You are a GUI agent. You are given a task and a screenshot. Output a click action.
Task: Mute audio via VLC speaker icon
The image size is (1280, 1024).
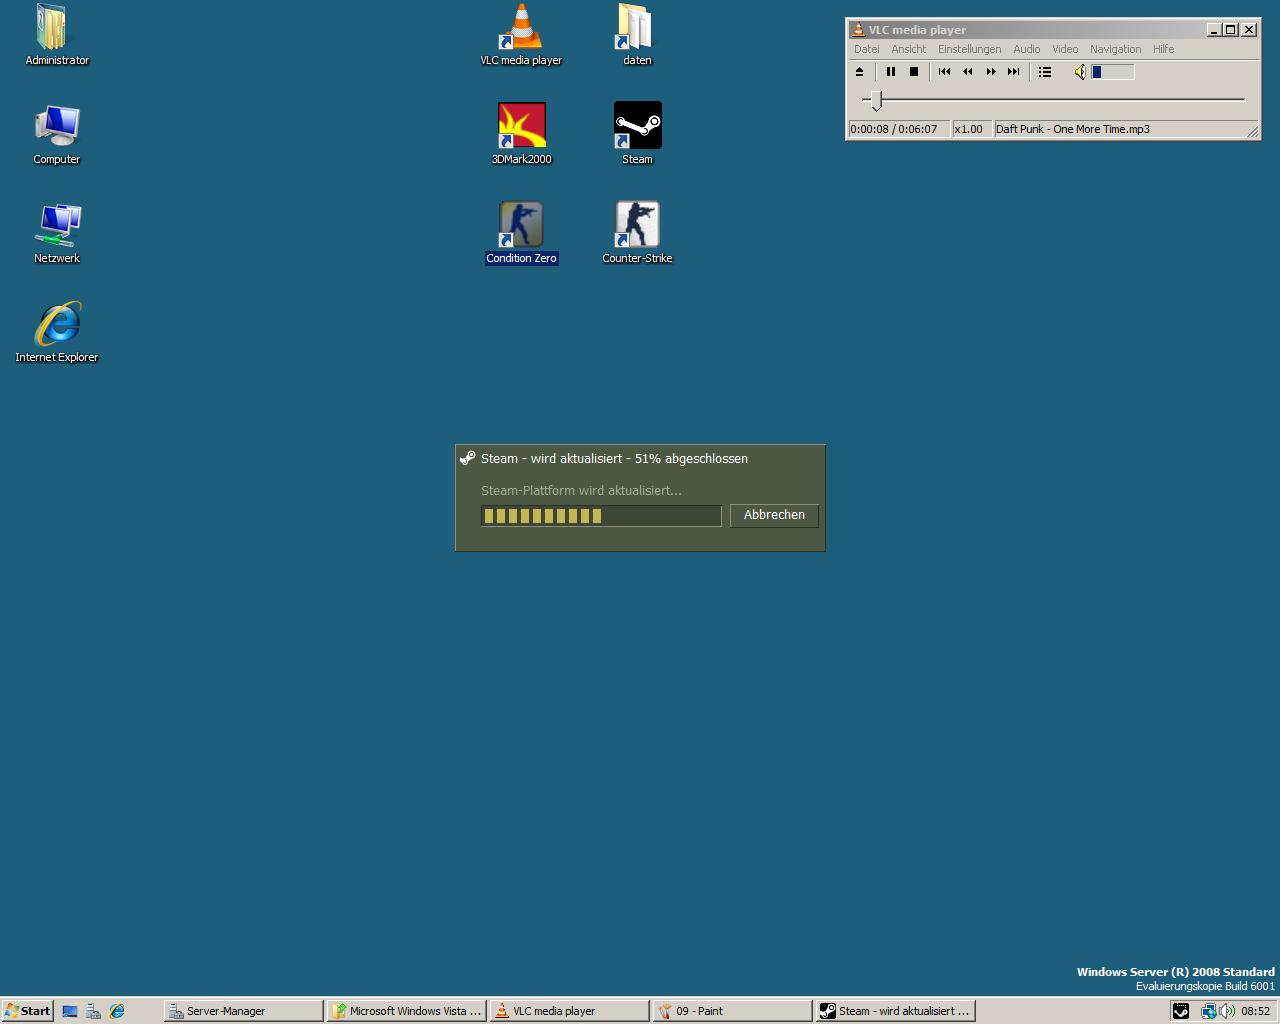(1080, 72)
